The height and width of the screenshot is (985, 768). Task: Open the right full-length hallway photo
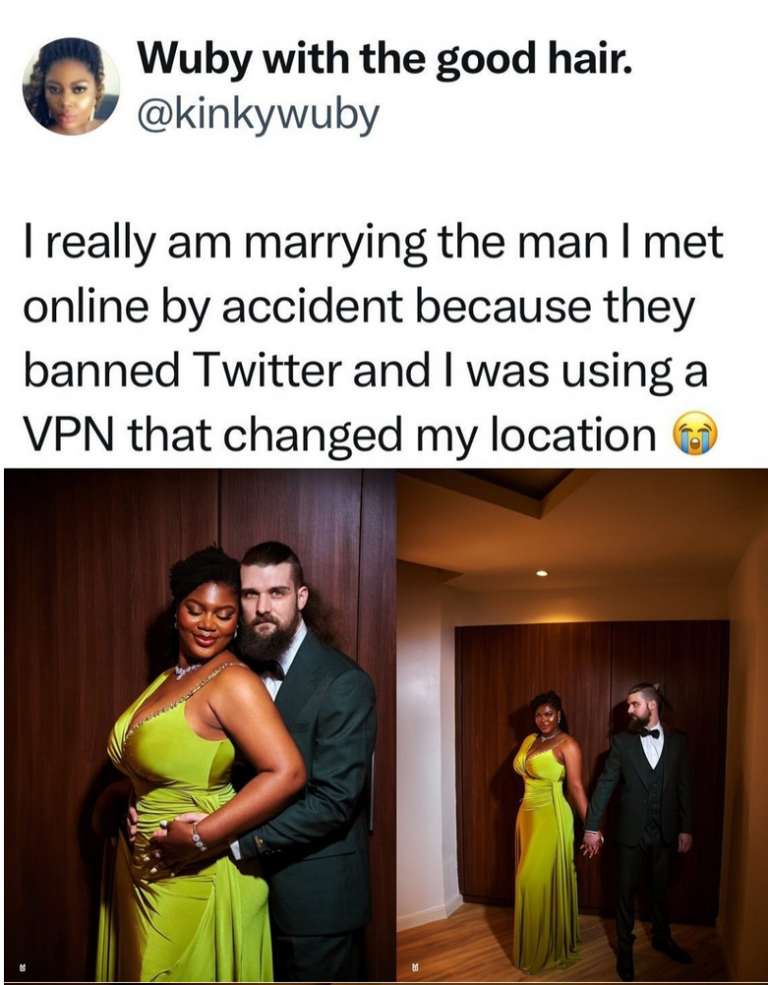tap(581, 724)
